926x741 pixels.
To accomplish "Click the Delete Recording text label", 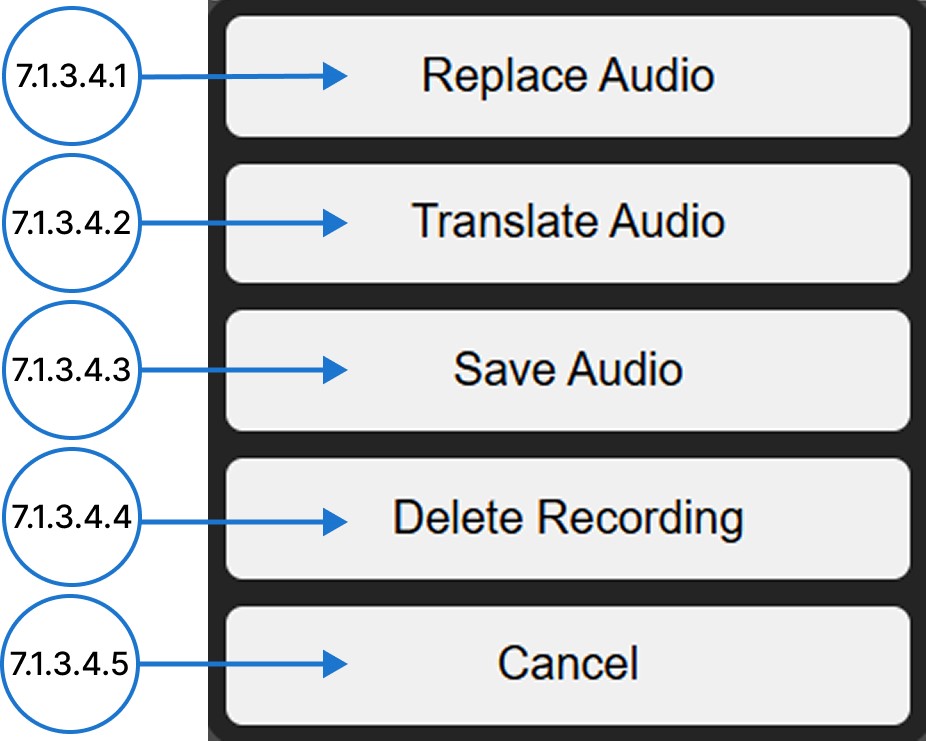I will (x=568, y=516).
